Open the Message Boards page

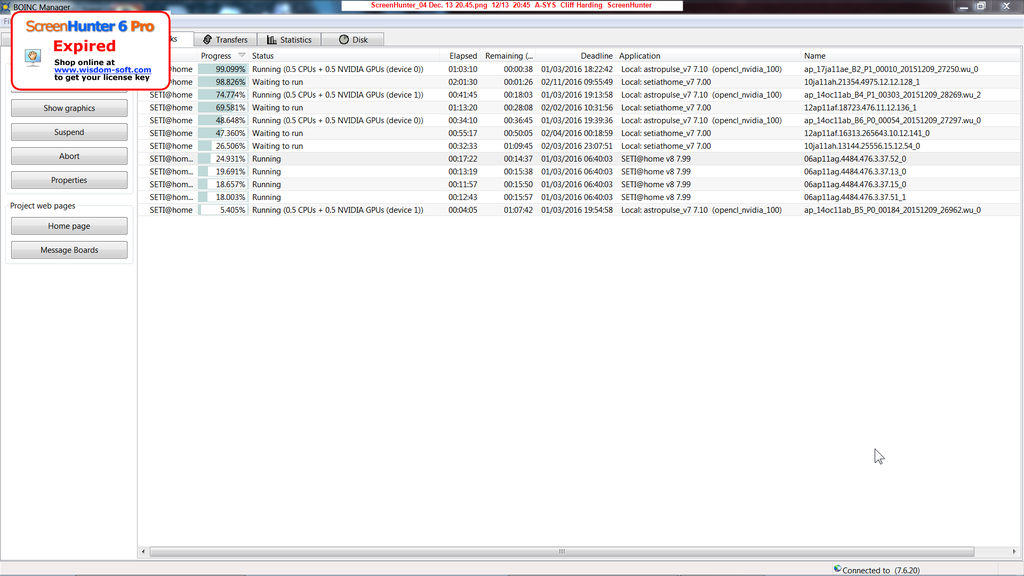69,250
